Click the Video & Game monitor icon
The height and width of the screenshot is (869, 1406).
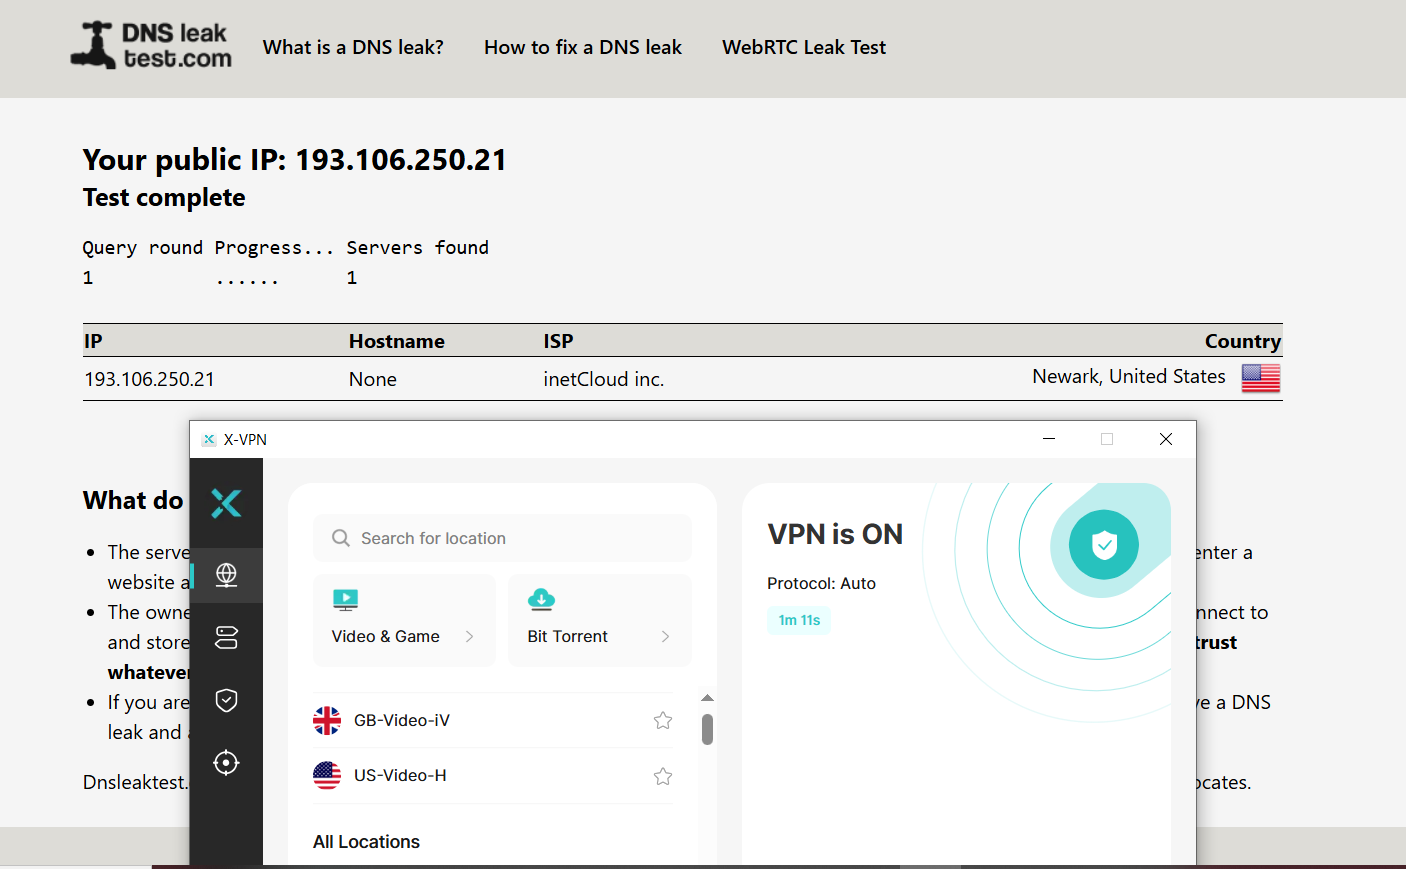pos(345,600)
